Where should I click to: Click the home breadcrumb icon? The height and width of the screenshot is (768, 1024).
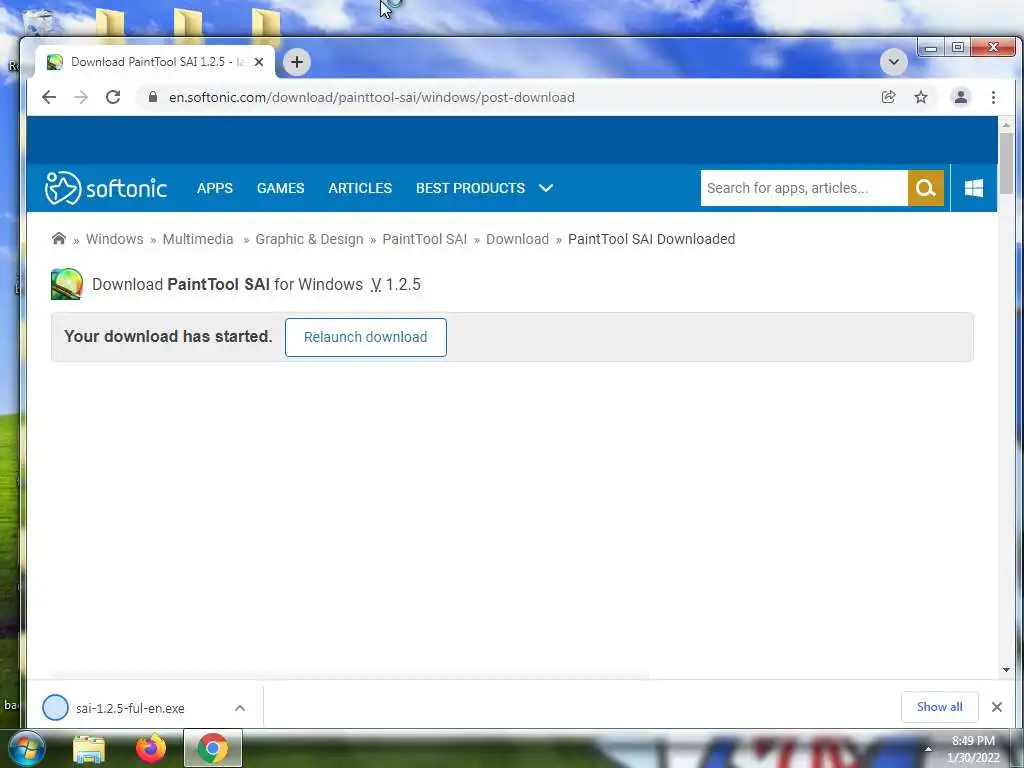click(59, 238)
